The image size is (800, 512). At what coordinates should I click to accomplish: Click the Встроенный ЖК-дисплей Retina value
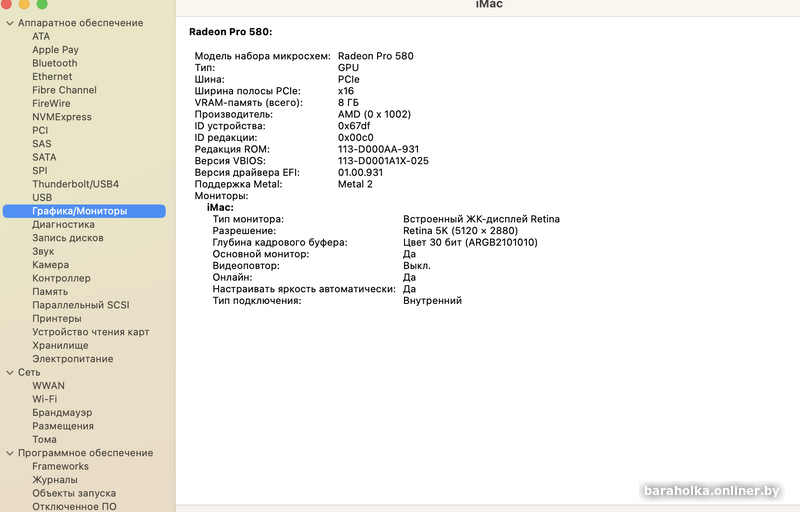pyautogui.click(x=481, y=219)
